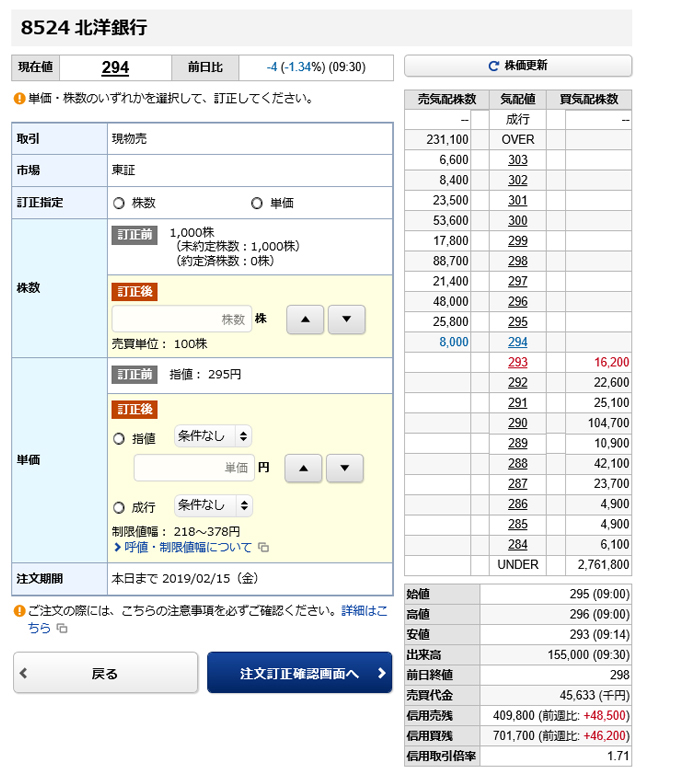680x780 pixels.
Task: Click 出来高 value 155,000 (09:30)
Action: click(x=588, y=655)
